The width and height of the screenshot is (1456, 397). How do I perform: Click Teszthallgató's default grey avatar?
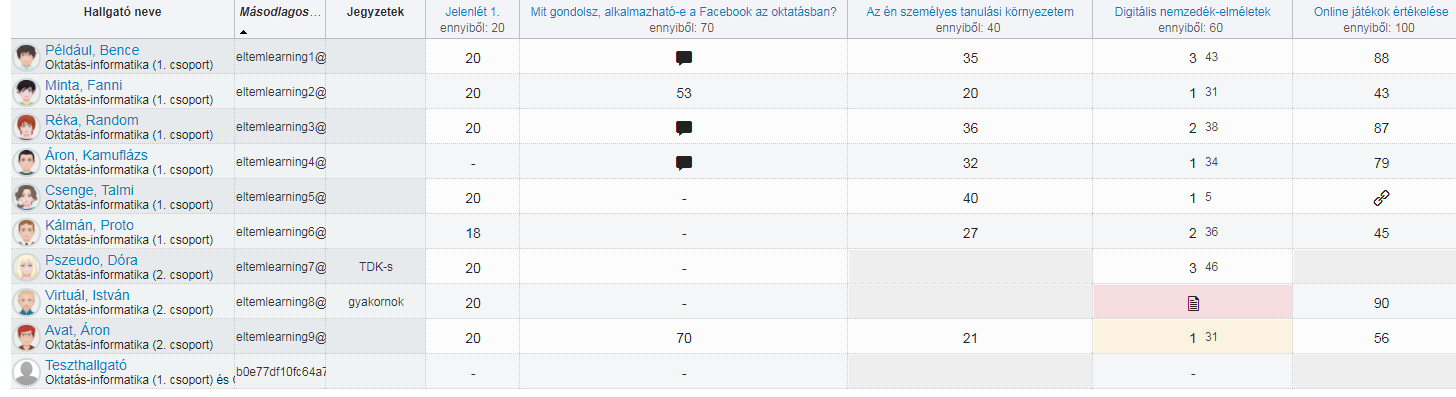(27, 372)
